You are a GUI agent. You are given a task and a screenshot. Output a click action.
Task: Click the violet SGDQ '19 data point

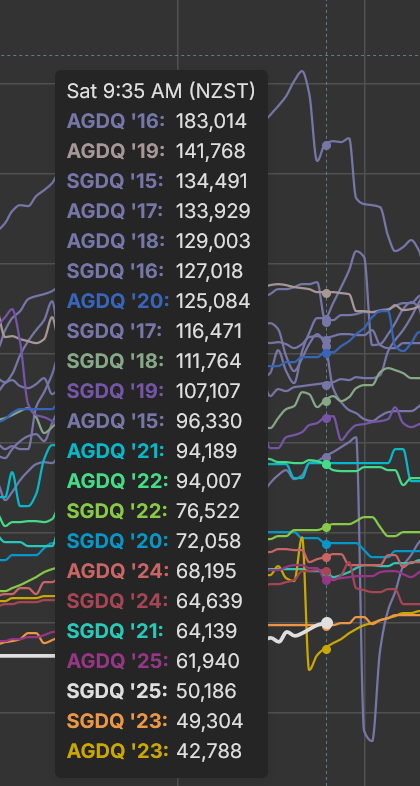[x=326, y=418]
